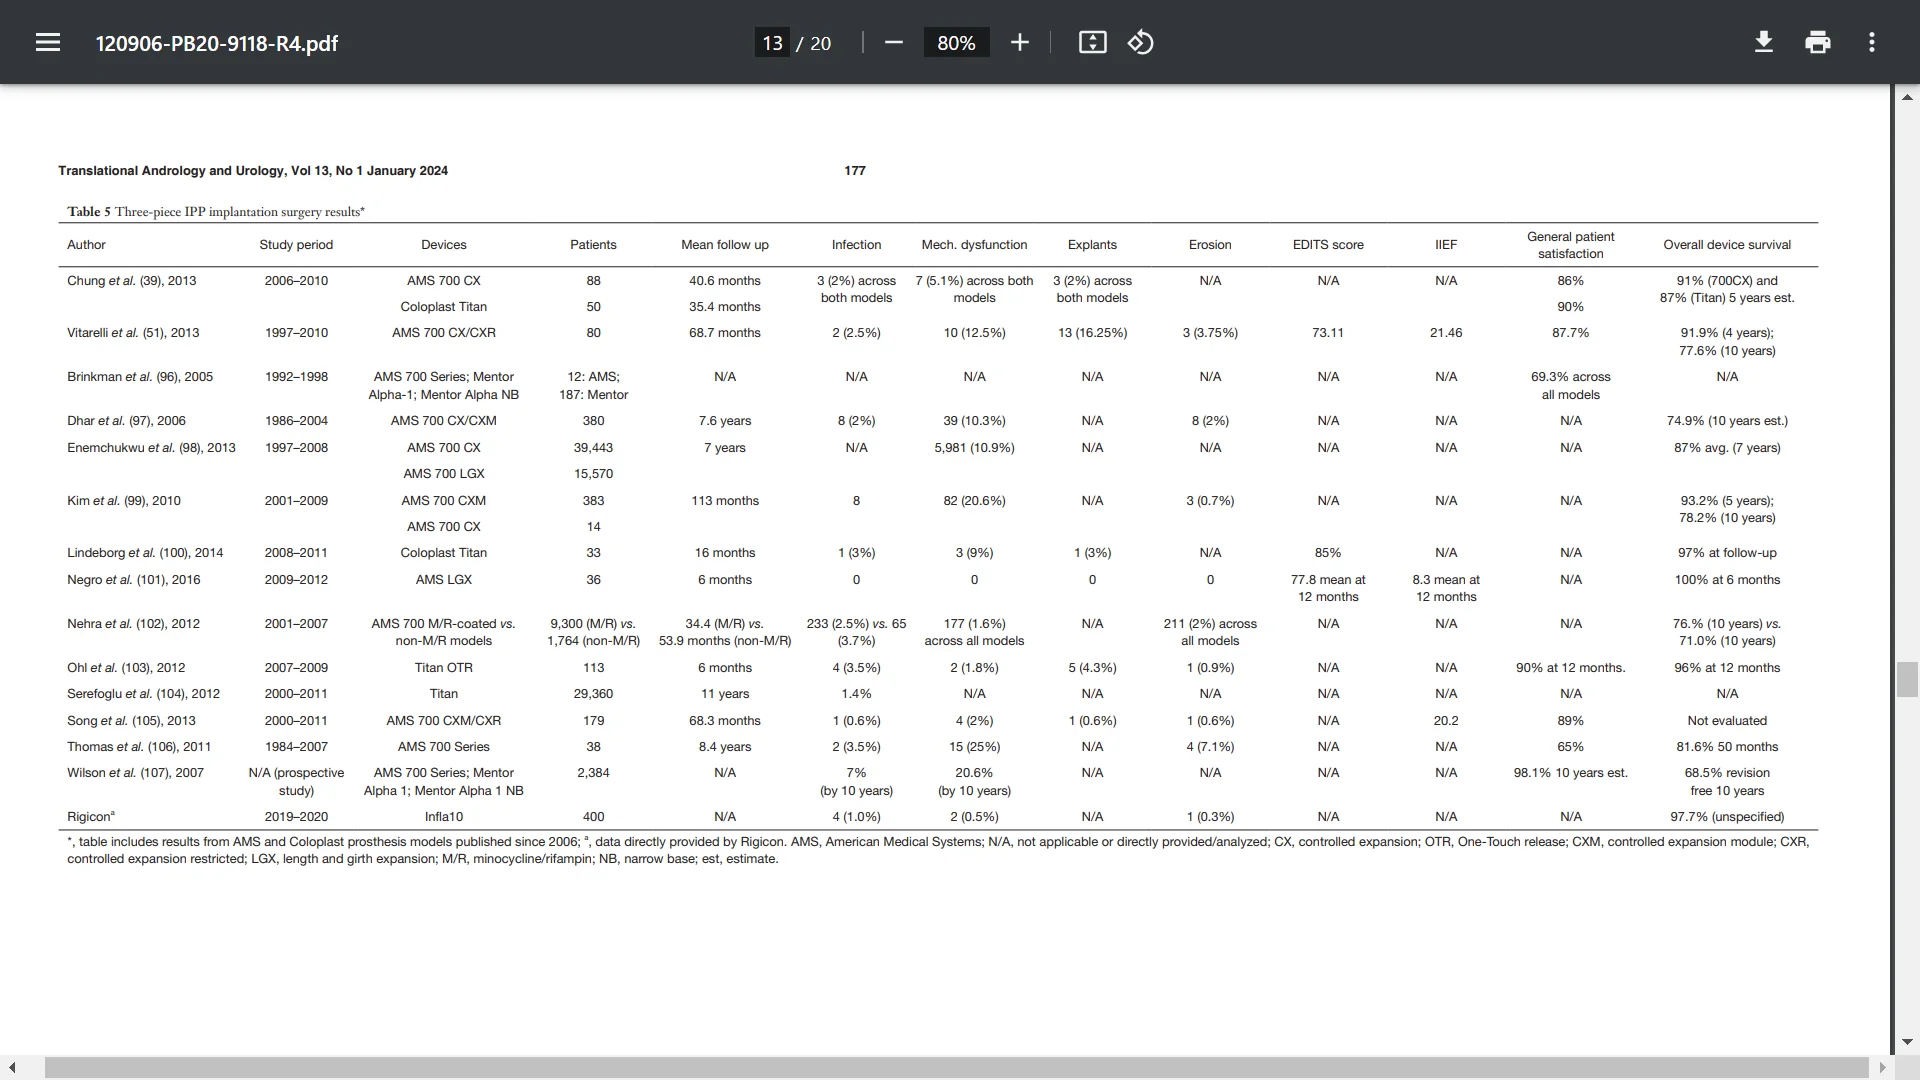Screen dimensions: 1920x1080
Task: Download the PDF file
Action: [1764, 42]
